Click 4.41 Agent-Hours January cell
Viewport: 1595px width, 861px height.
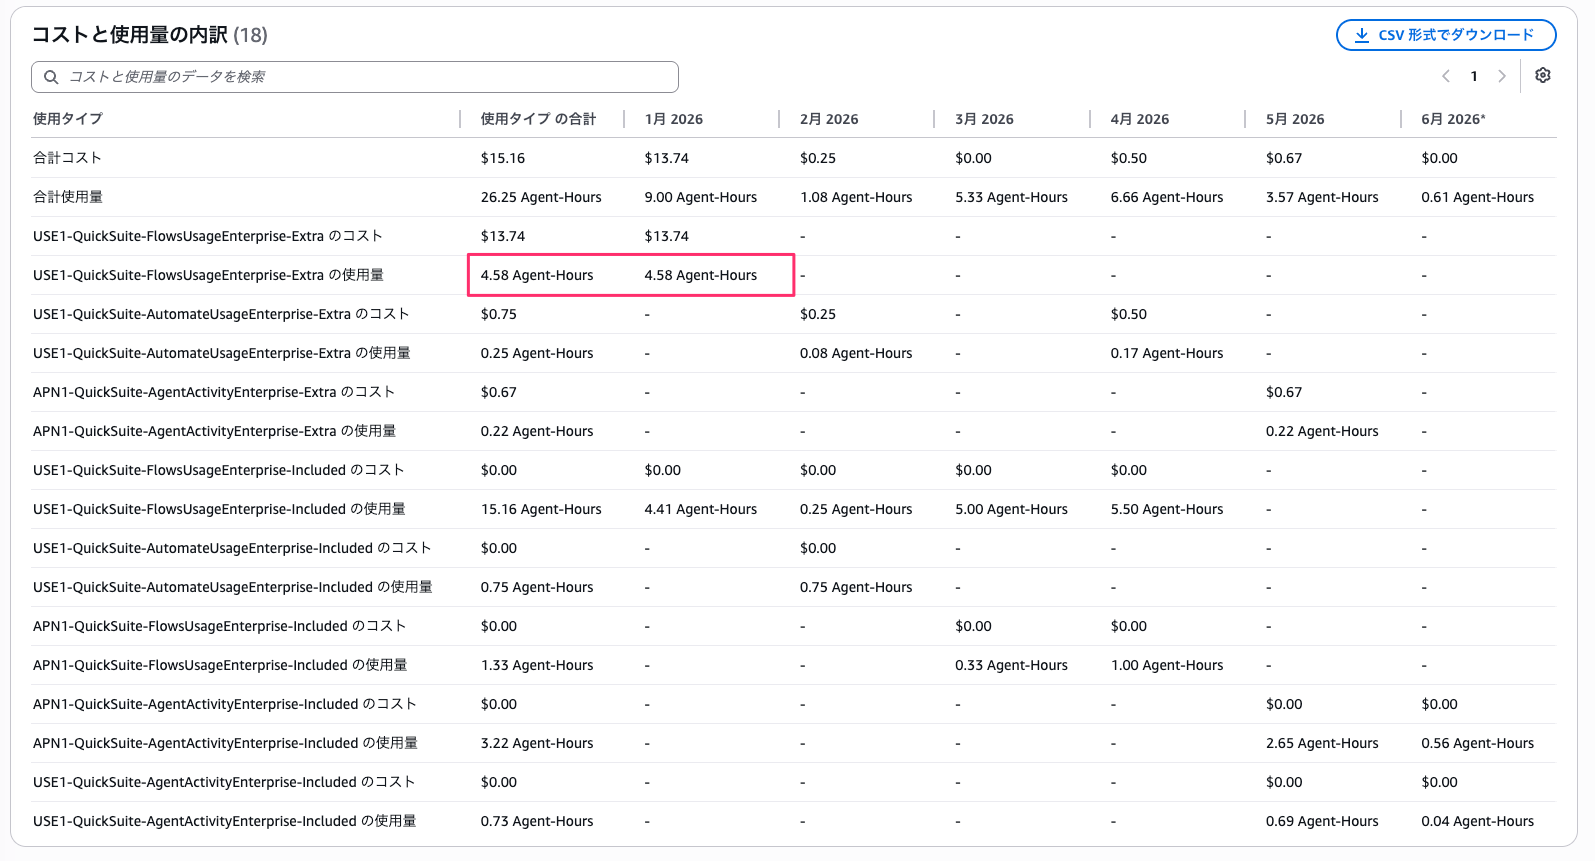click(x=701, y=509)
